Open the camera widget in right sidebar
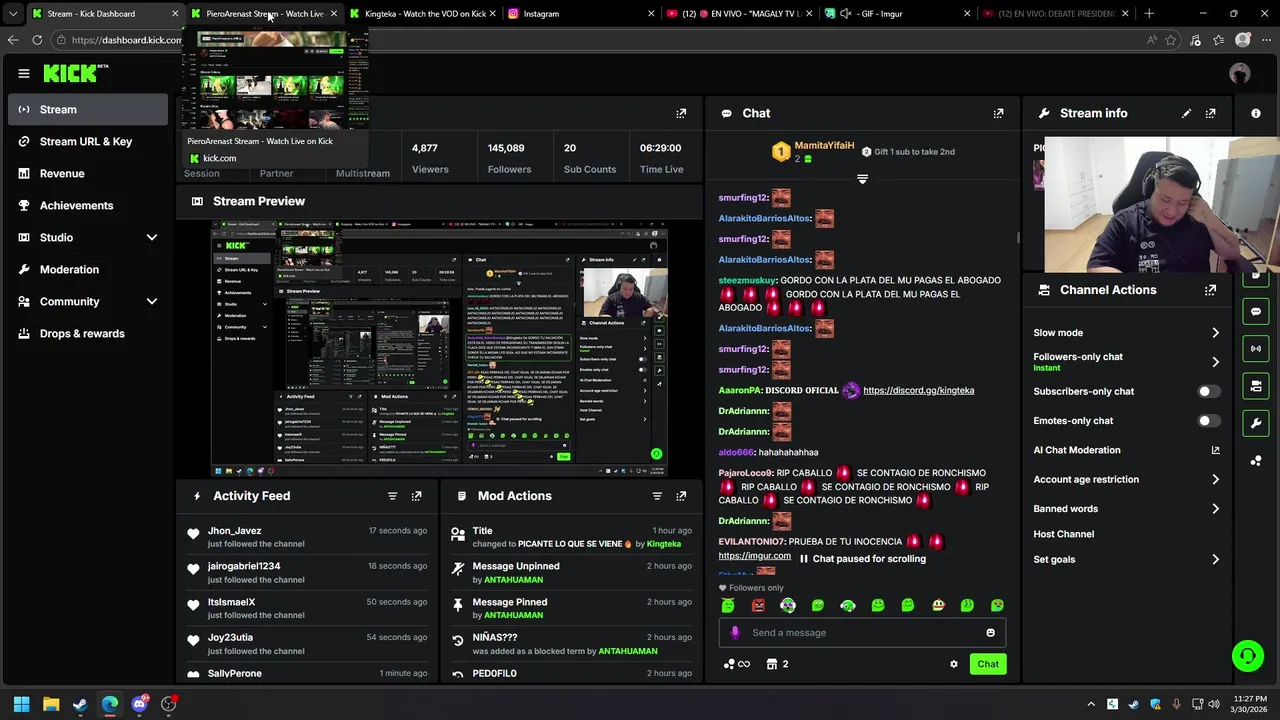Viewport: 1280px width, 720px height. [1256, 386]
